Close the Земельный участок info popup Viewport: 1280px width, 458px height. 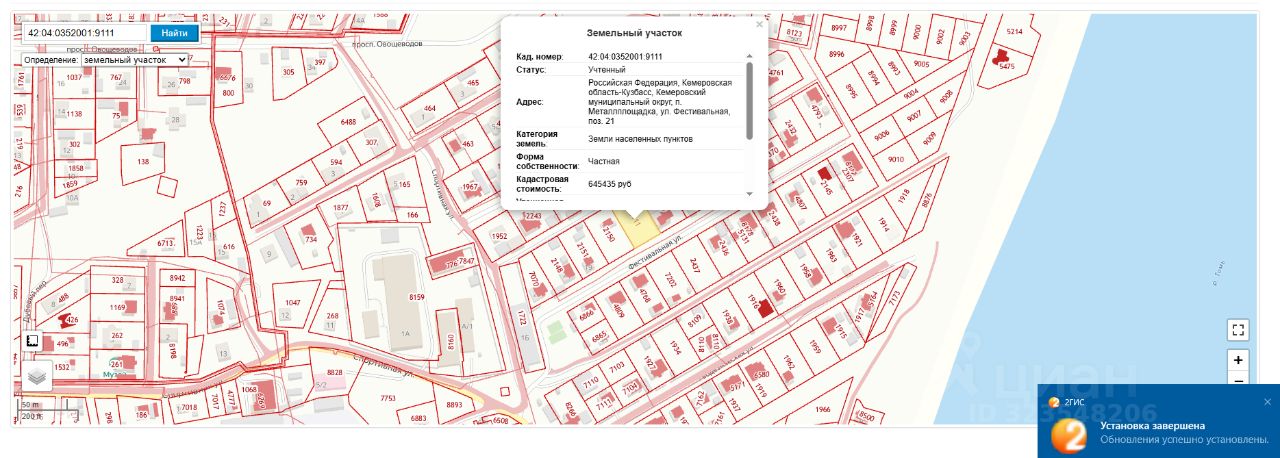759,24
